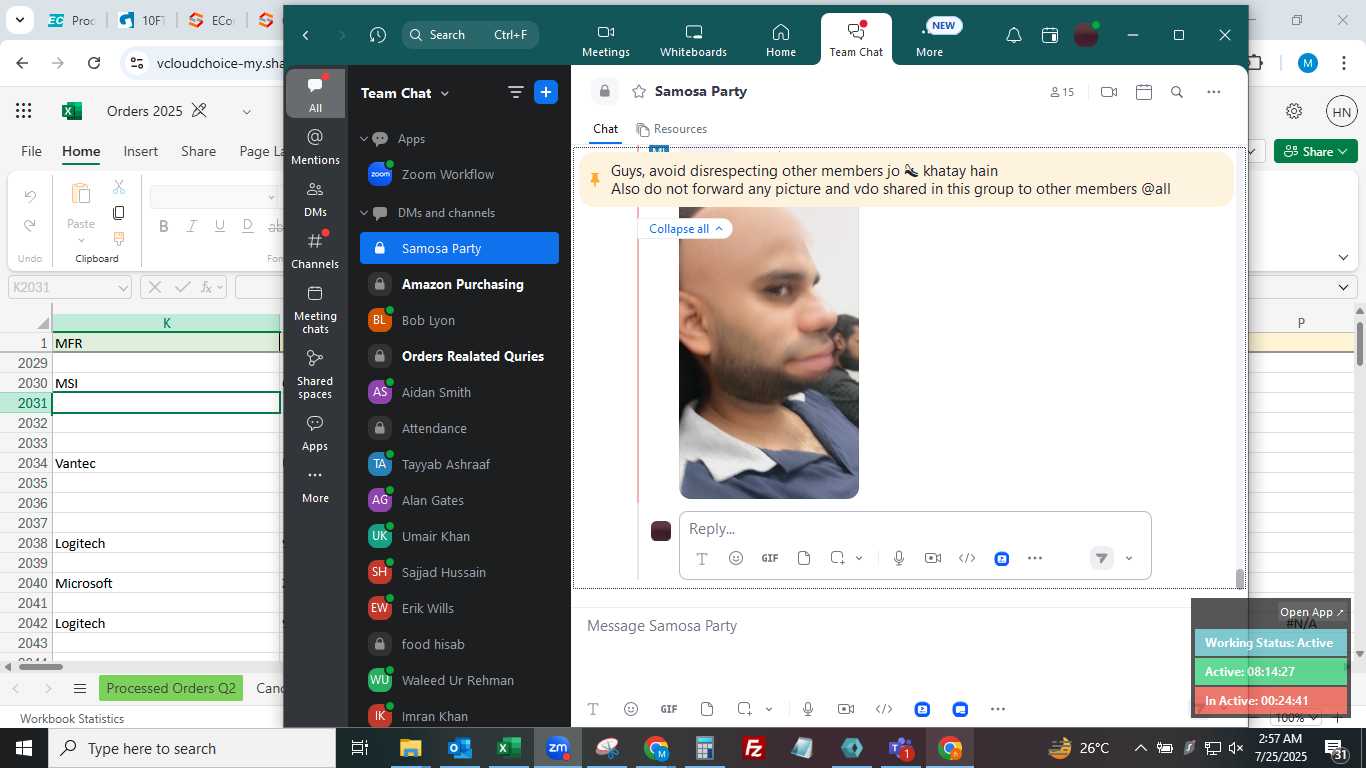Select Processed Orders Q2 sheet tab
Screen dimensions: 1366x768
coord(171,688)
